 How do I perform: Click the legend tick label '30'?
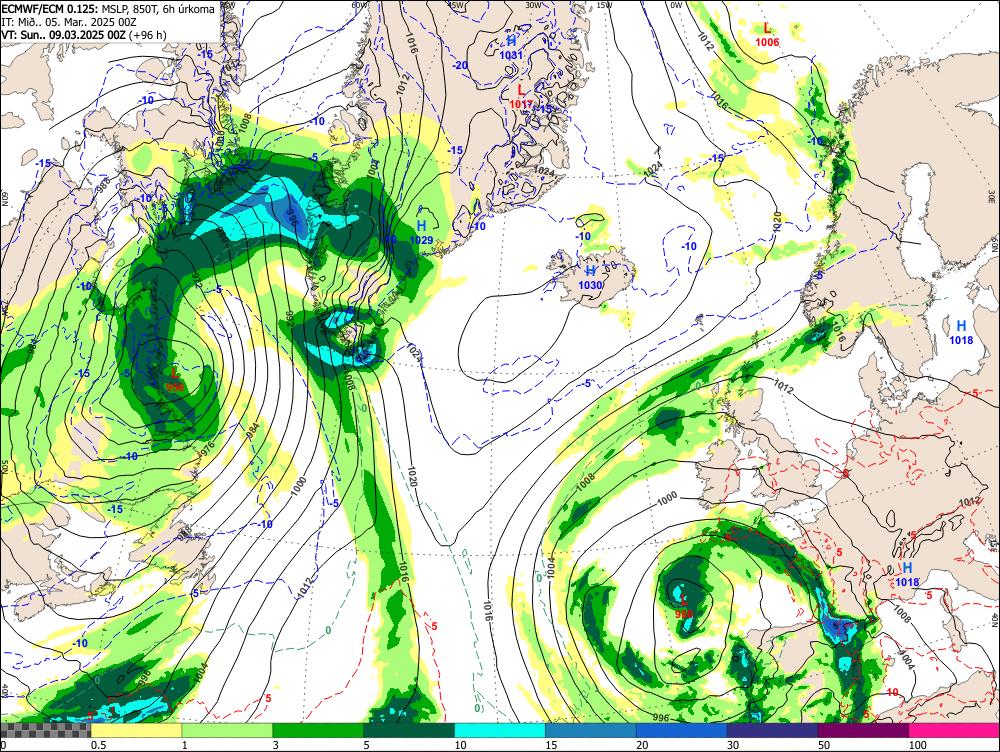(x=733, y=745)
